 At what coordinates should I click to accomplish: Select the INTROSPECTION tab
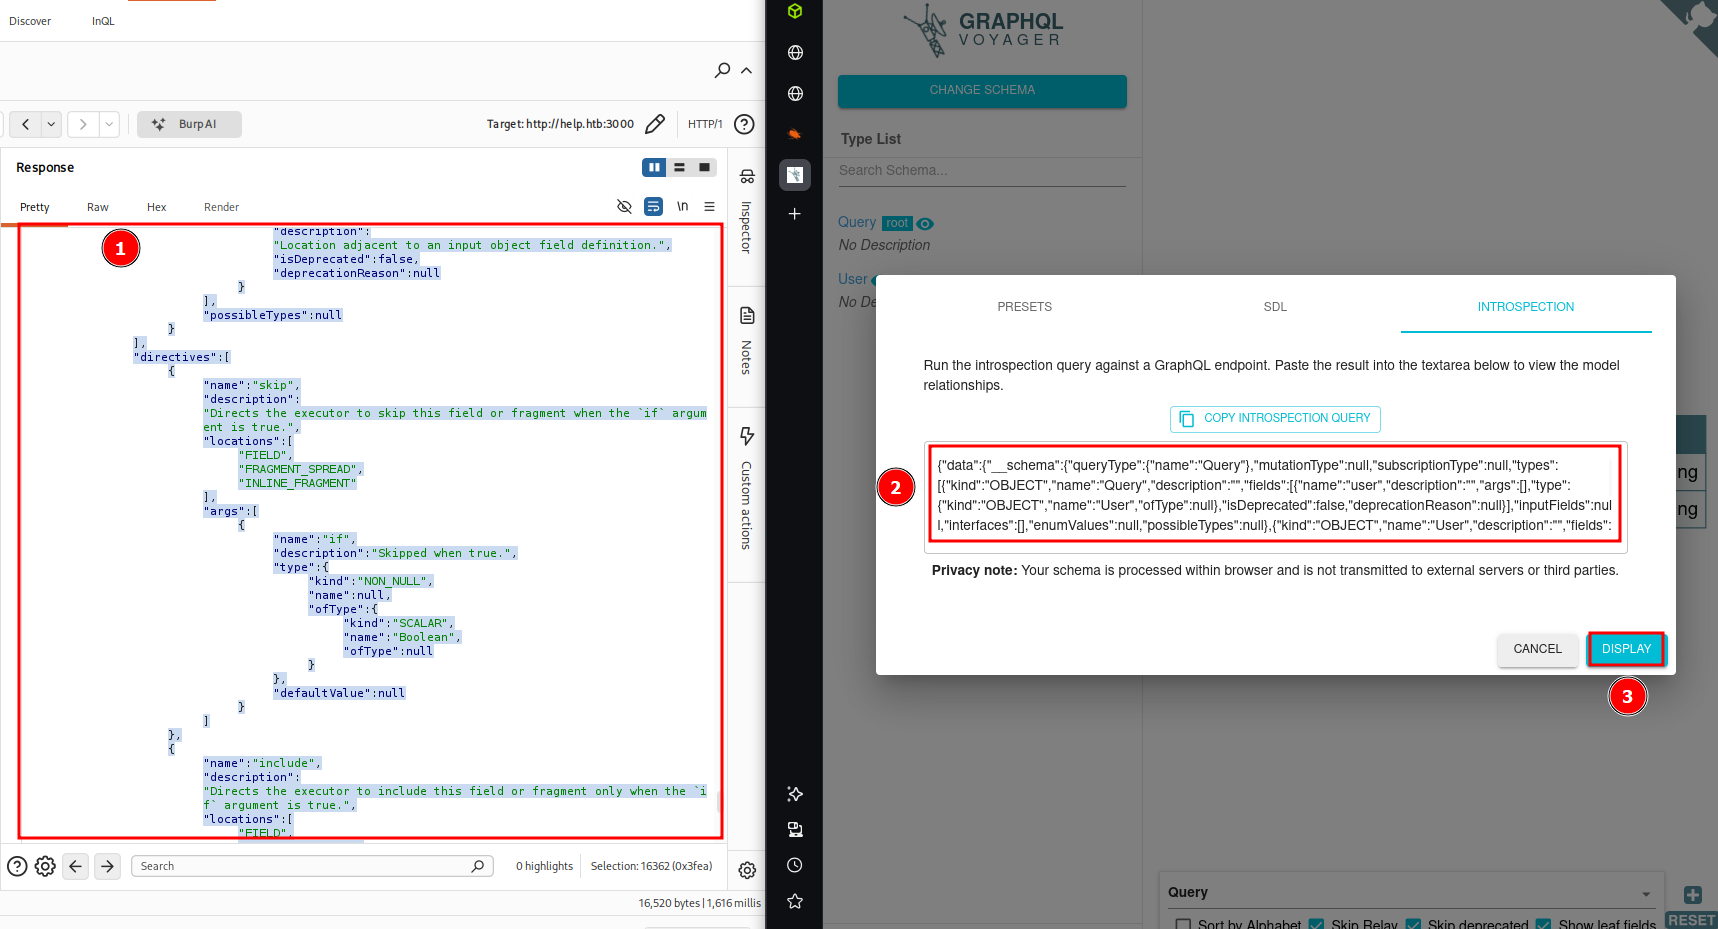point(1526,307)
